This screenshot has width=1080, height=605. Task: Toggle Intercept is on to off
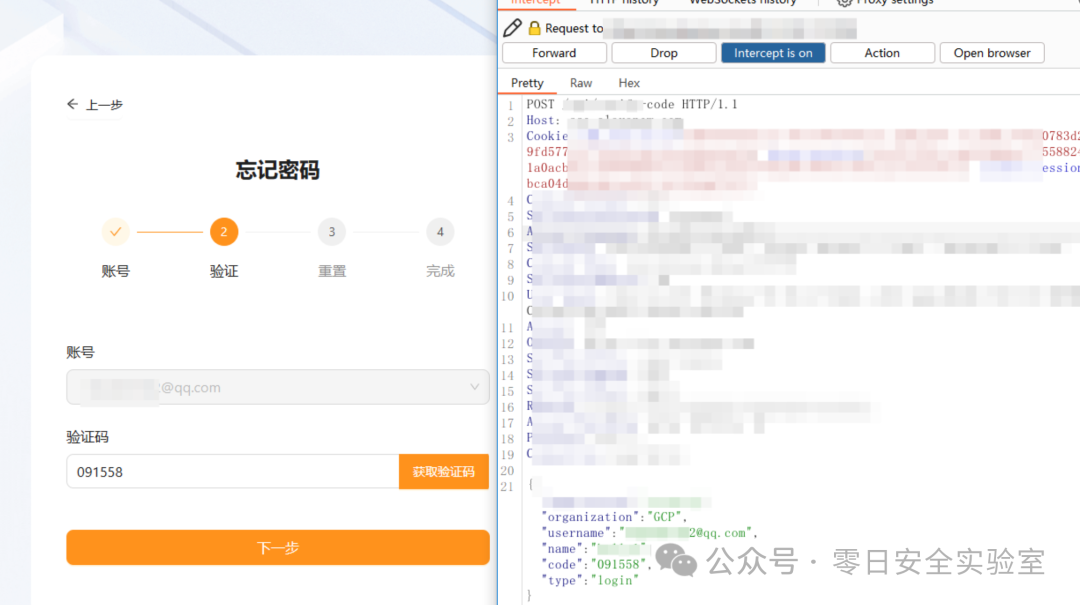click(772, 52)
